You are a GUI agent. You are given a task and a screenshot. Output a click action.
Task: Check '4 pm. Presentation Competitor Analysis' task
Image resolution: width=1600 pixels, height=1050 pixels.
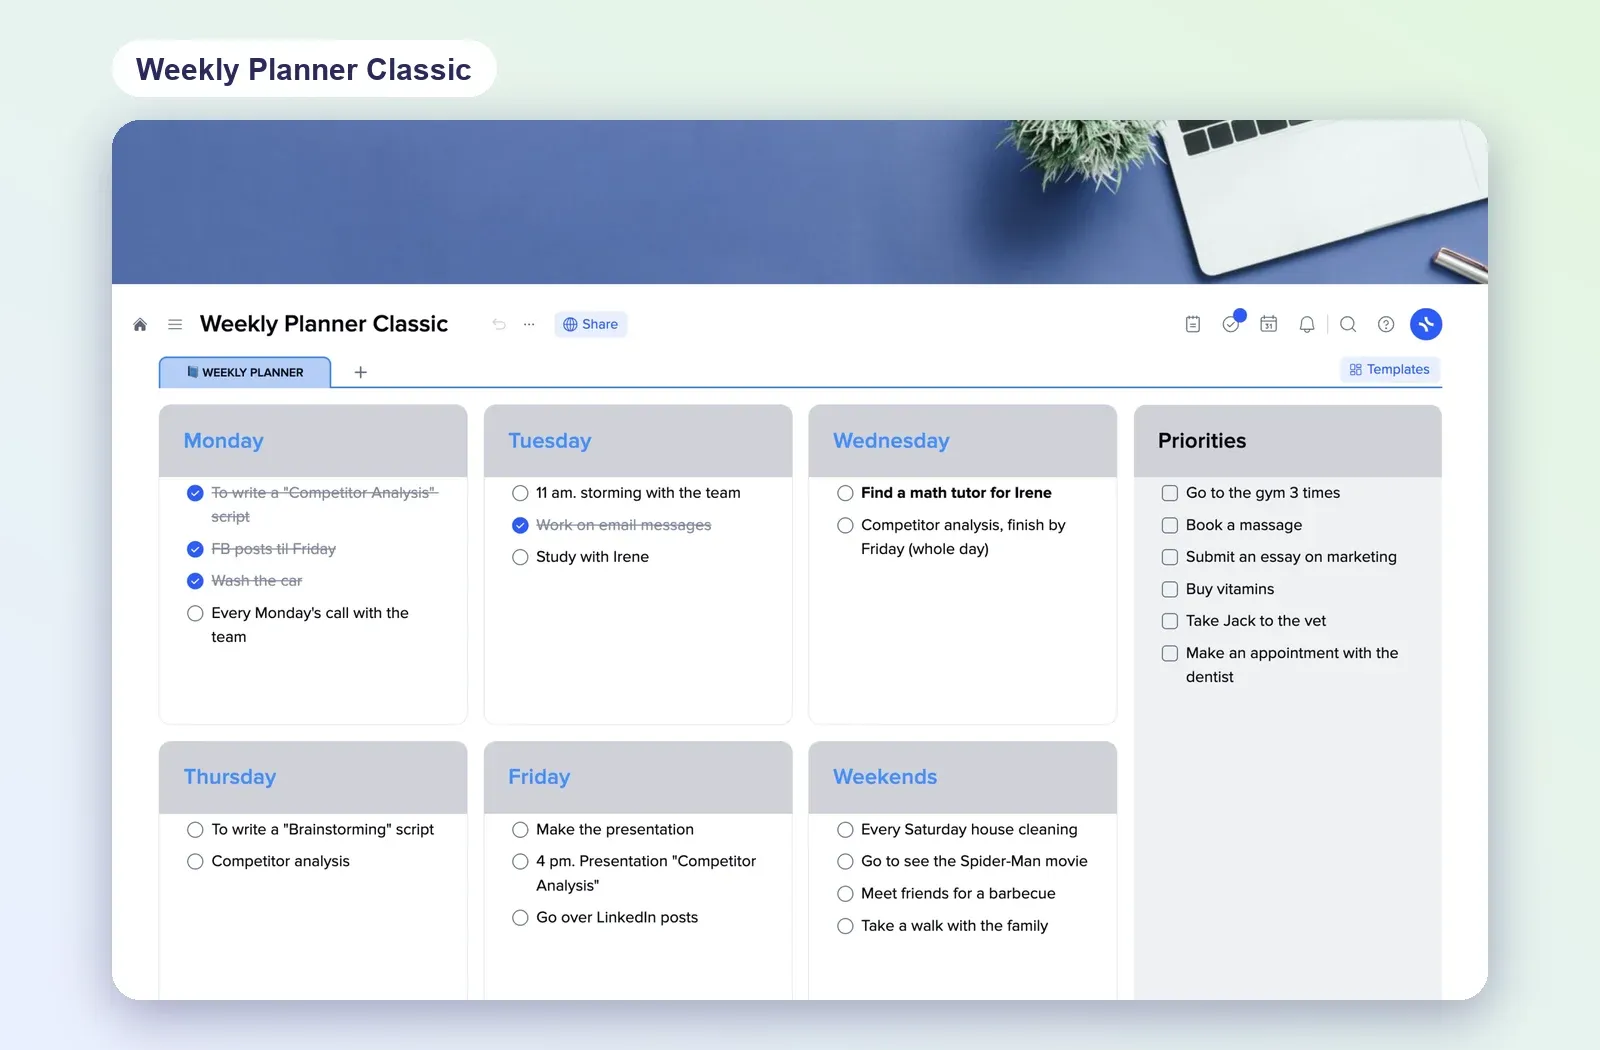520,862
